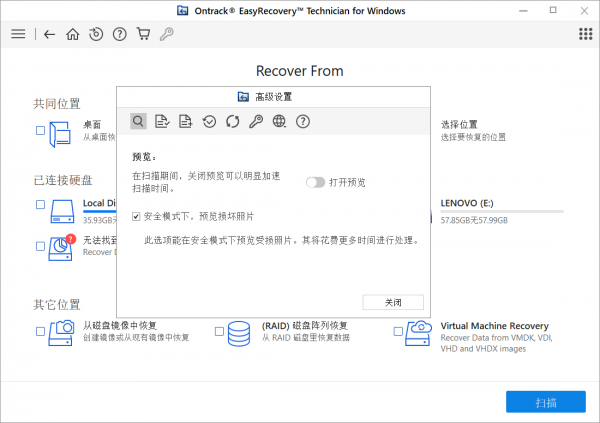Screen dimensions: 600x423
Task: Uncheck 安全模式下, 预览损坏照片 checkbox
Action: [x=136, y=217]
